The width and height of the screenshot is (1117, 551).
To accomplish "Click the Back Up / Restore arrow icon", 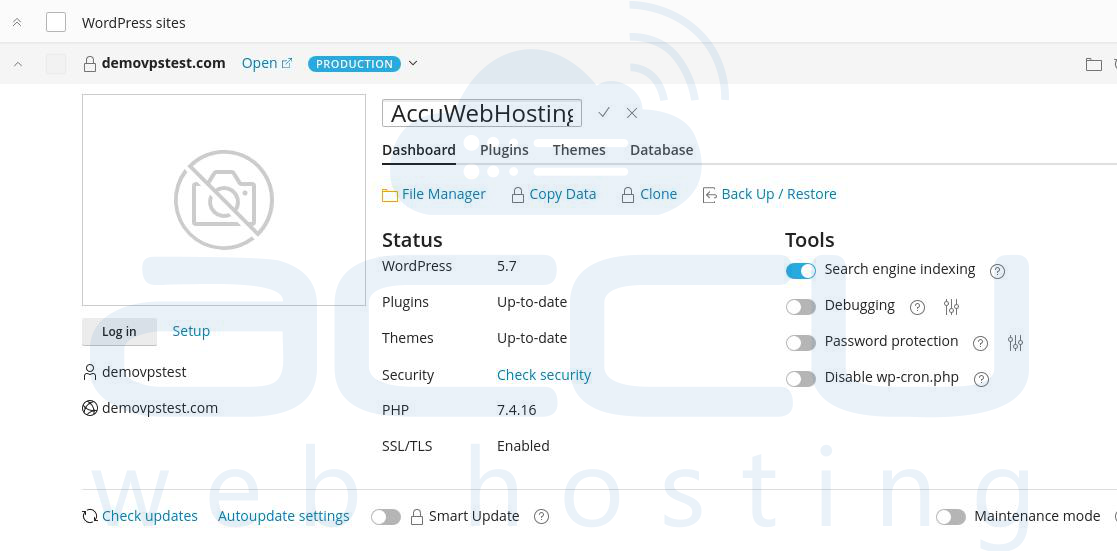I will (x=710, y=195).
